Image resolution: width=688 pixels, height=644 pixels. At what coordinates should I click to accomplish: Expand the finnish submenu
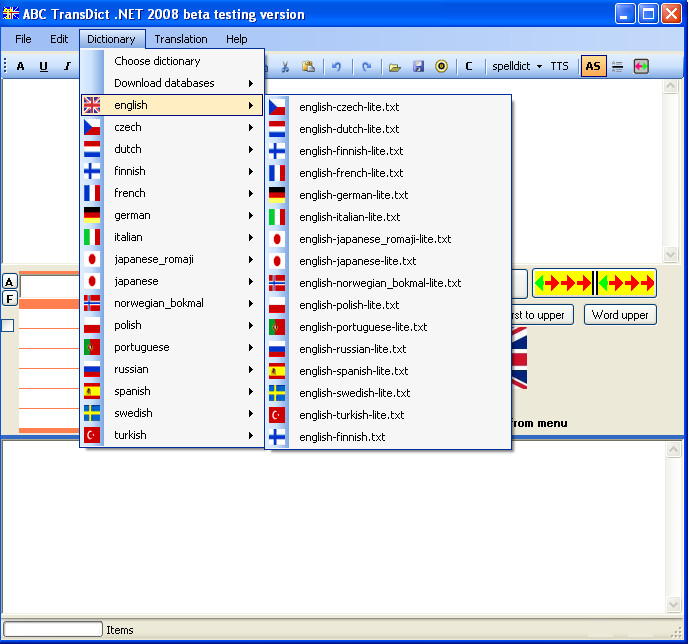172,171
